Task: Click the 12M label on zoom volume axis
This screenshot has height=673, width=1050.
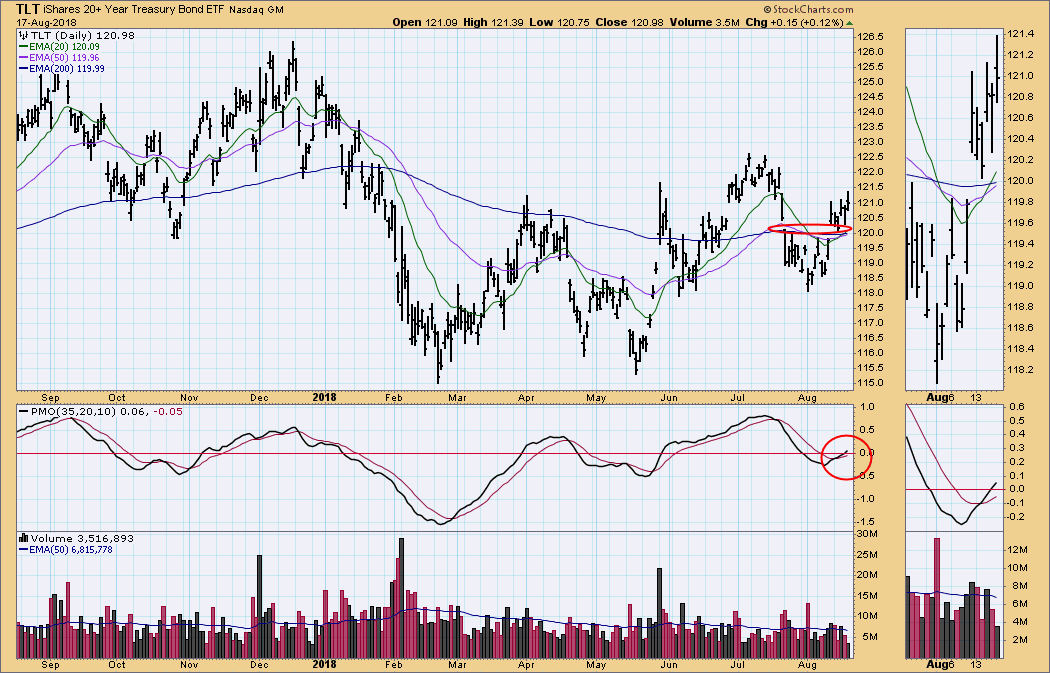Action: click(x=1018, y=549)
